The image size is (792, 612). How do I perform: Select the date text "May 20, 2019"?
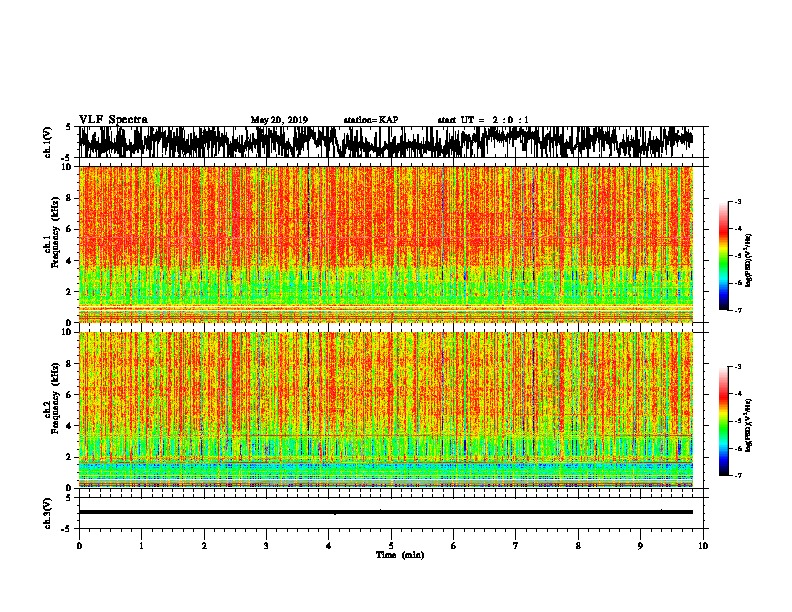pos(279,120)
